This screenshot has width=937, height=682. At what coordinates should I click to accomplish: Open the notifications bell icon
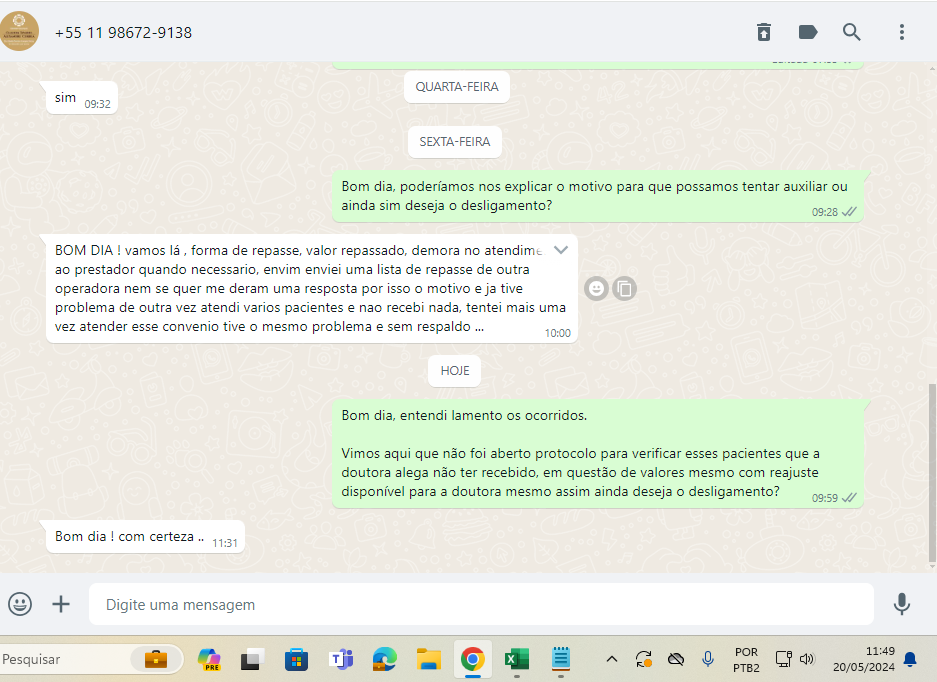pyautogui.click(x=910, y=659)
